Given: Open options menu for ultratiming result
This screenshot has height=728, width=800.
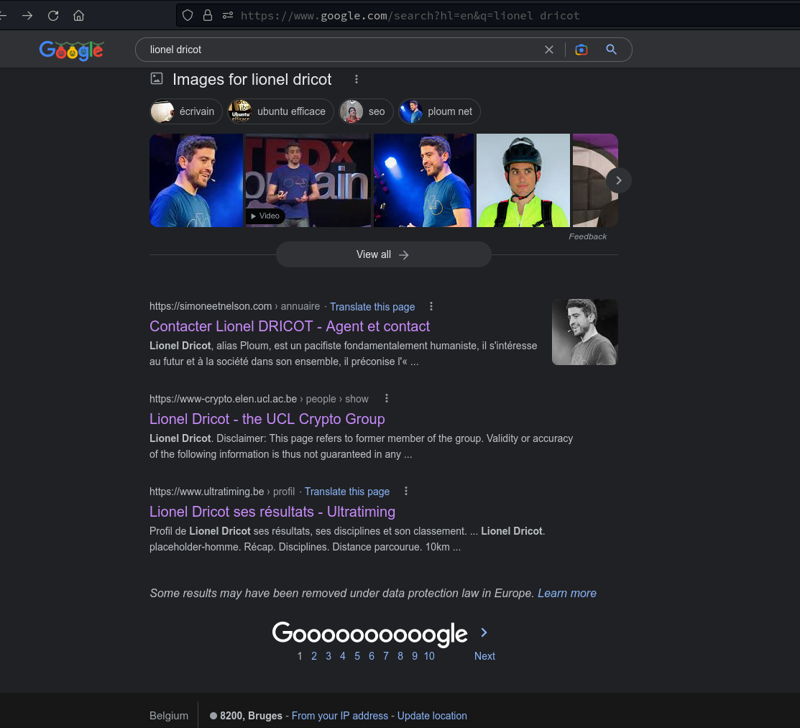Looking at the screenshot, I should 406,491.
